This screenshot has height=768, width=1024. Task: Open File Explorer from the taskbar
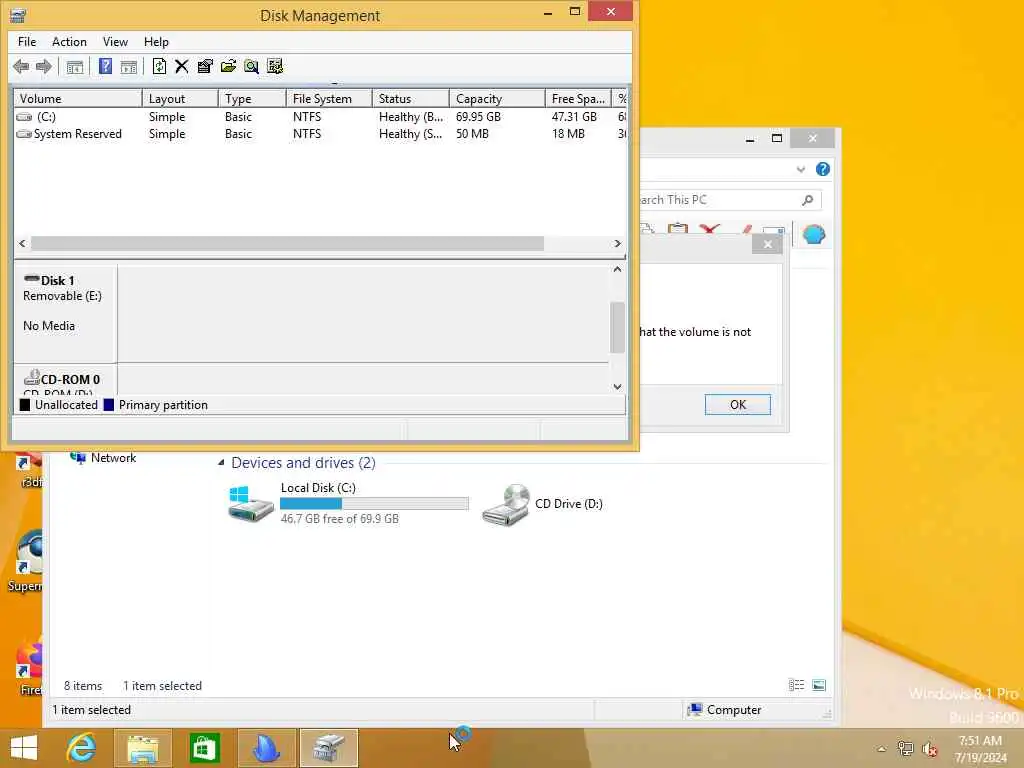142,748
